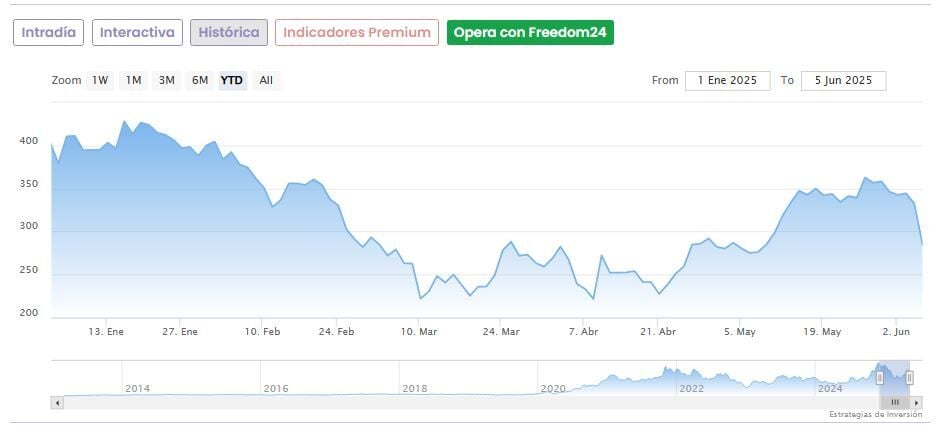Select YTD zoom range
938x432 pixels.
[x=232, y=81]
